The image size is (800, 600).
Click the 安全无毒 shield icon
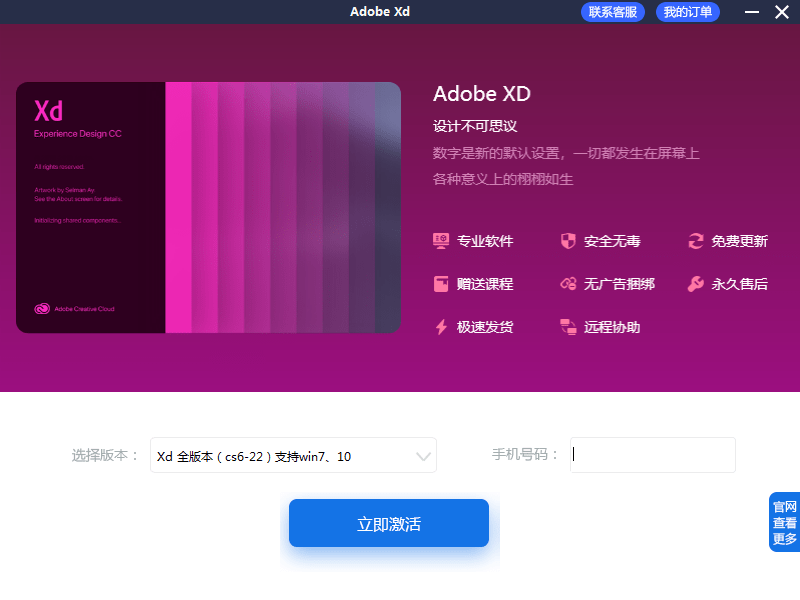click(568, 241)
